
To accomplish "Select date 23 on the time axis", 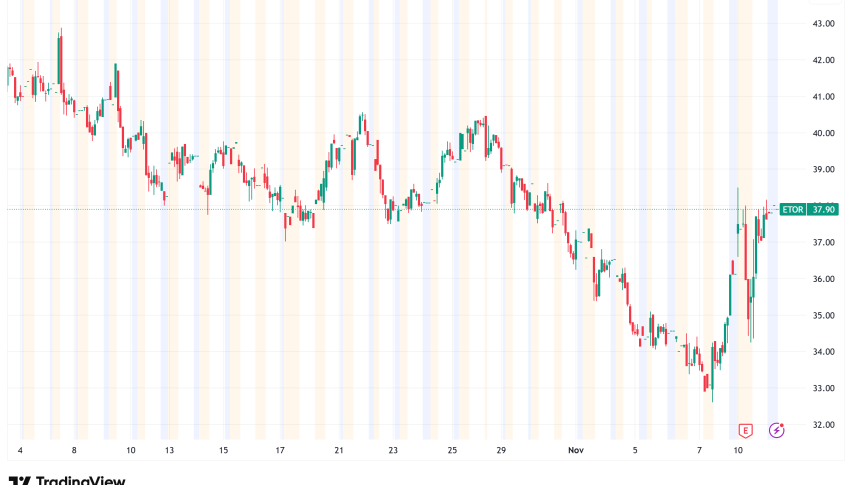I will tap(394, 451).
